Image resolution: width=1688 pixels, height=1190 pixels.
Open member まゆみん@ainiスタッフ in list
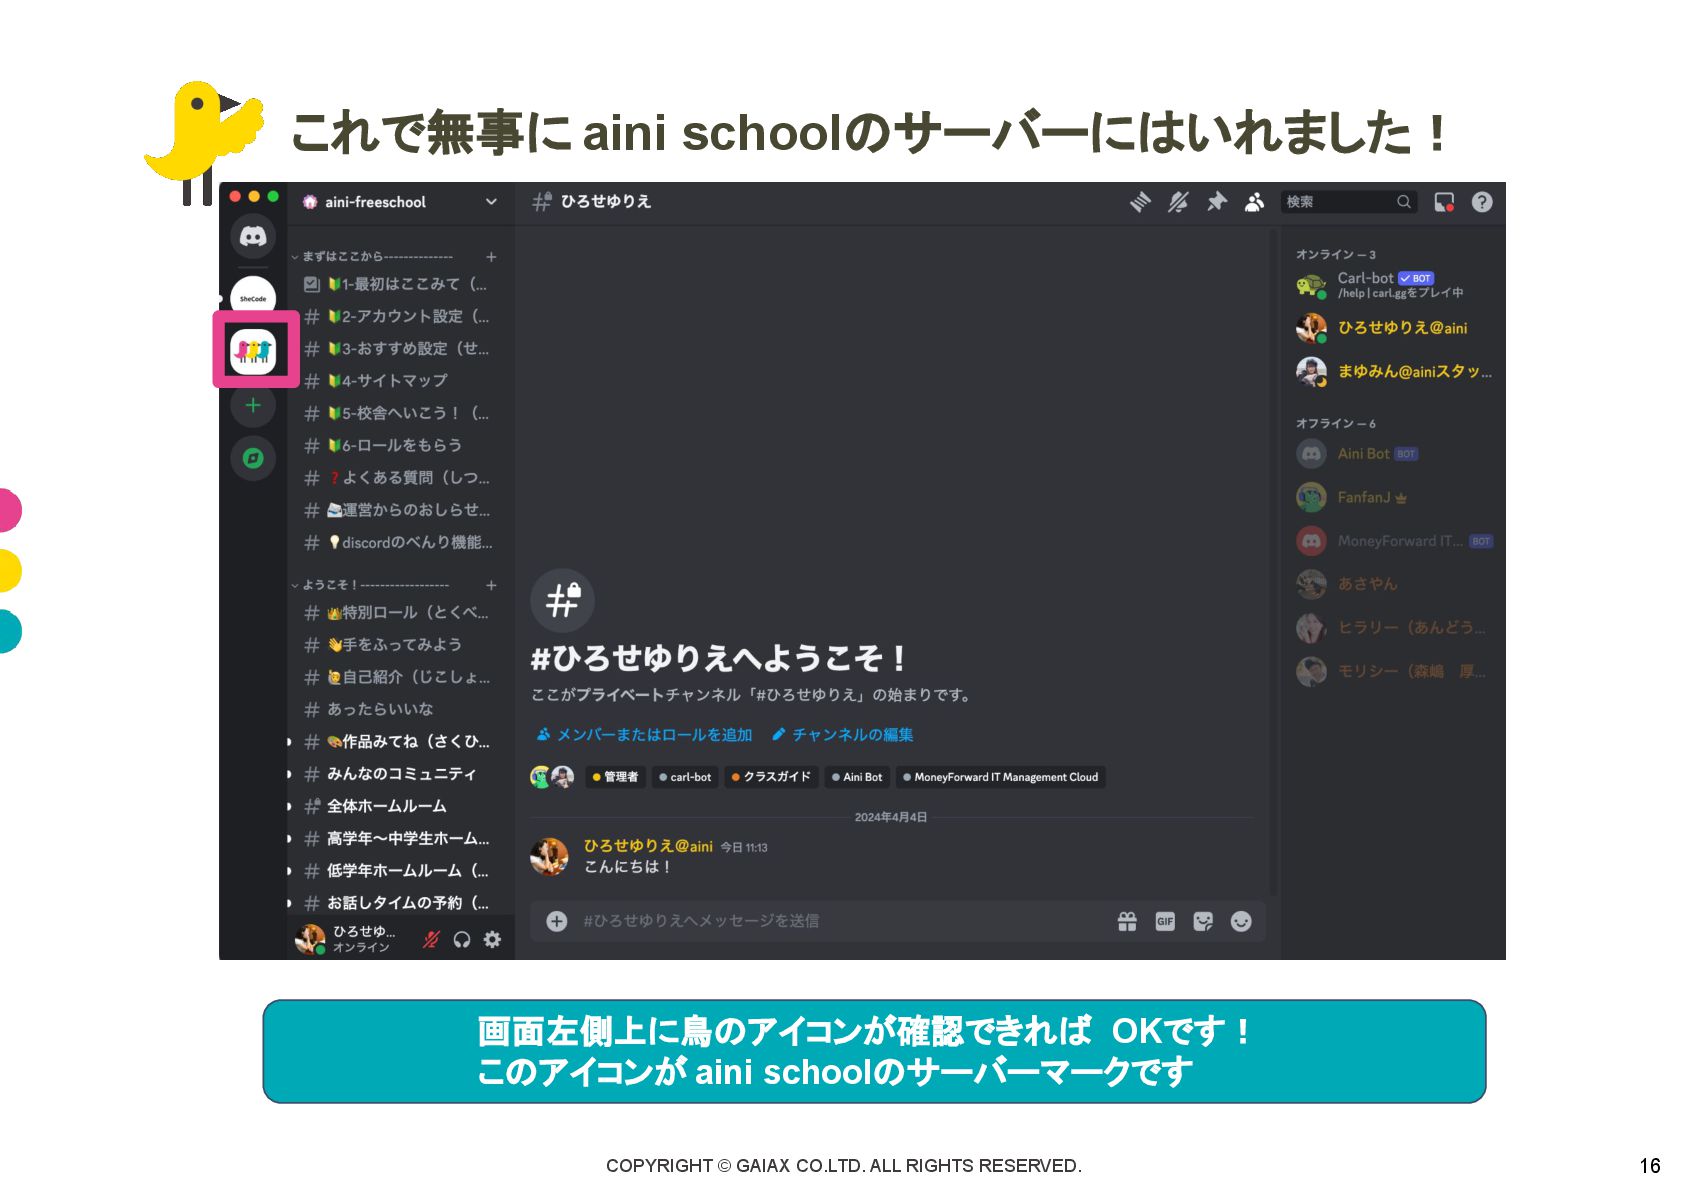click(1394, 372)
